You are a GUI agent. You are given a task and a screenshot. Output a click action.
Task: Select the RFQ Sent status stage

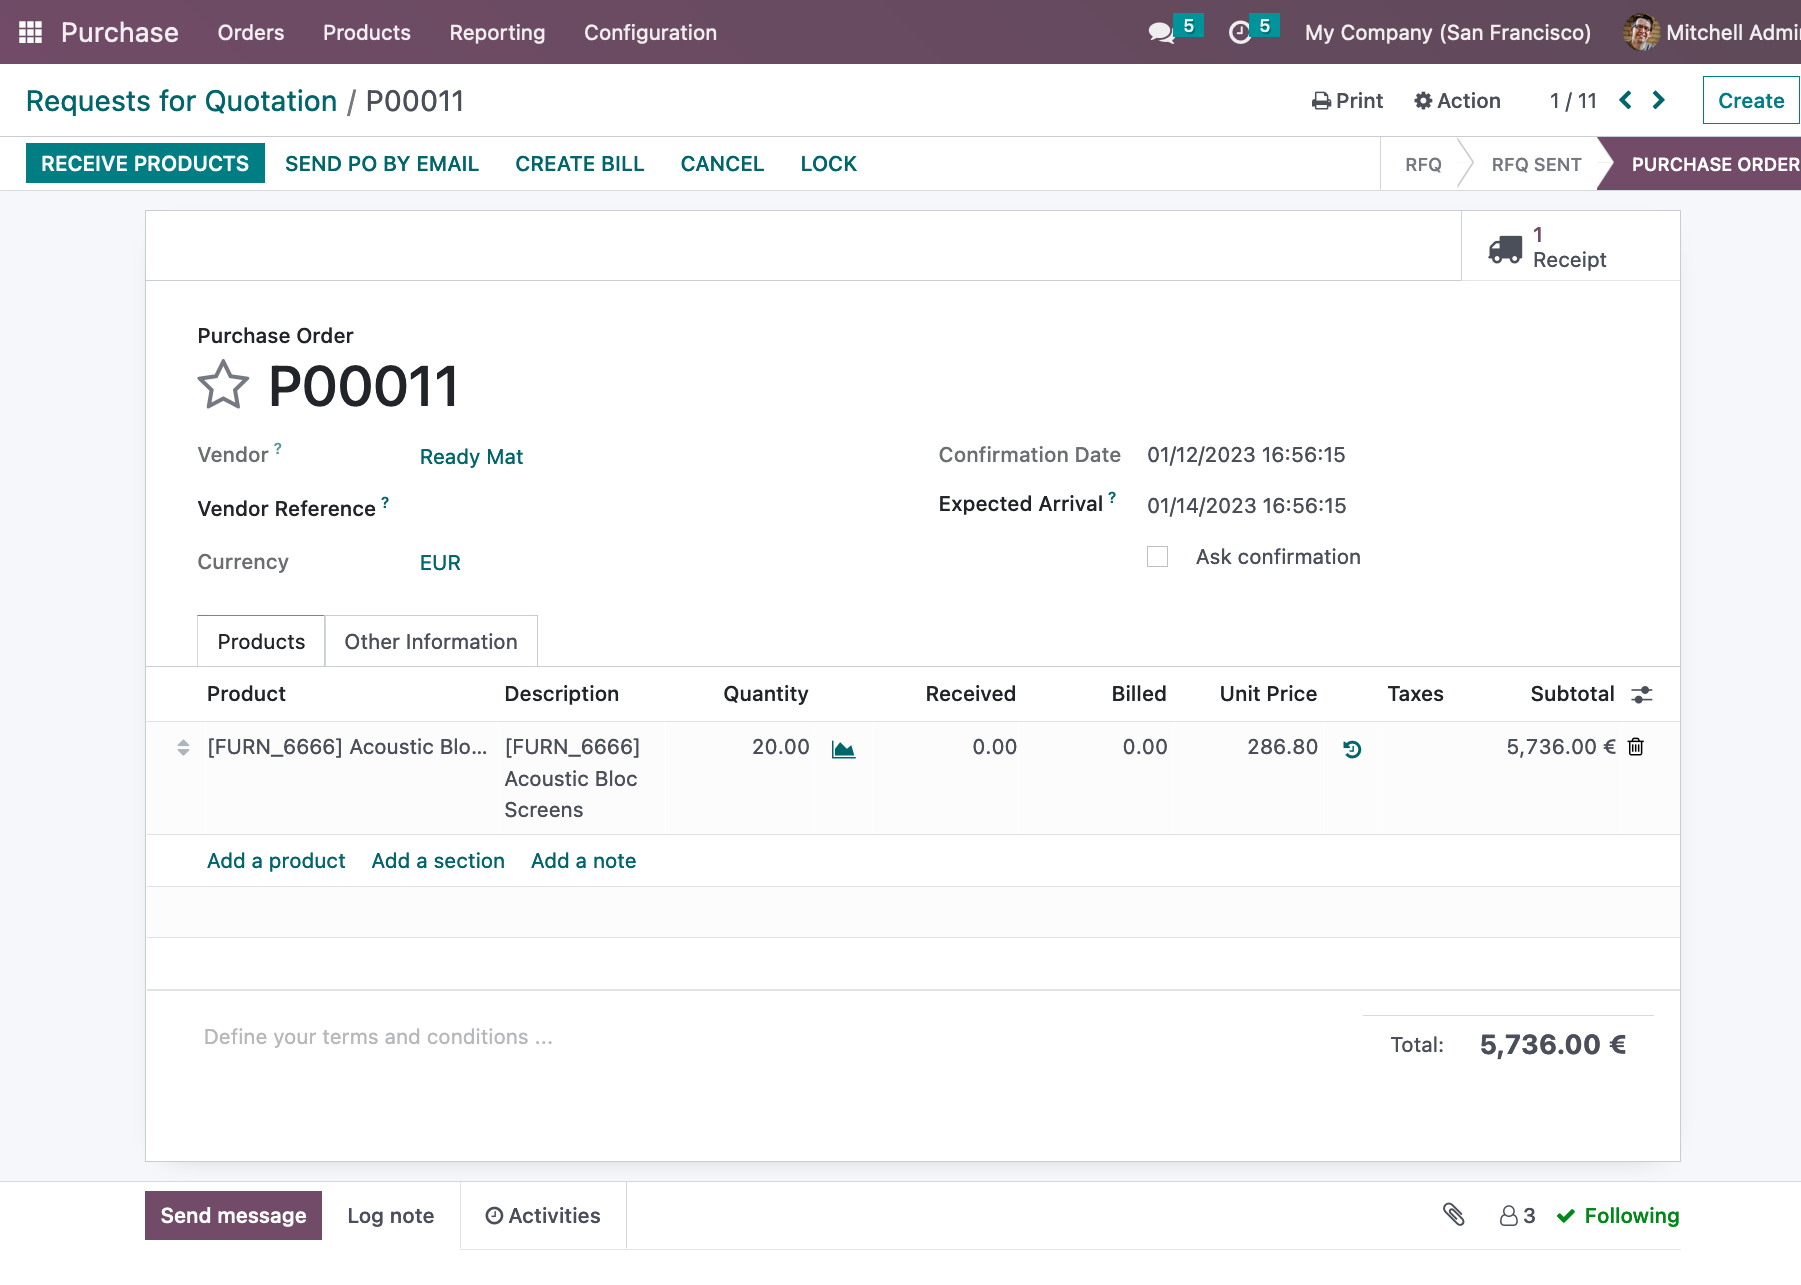pos(1536,165)
